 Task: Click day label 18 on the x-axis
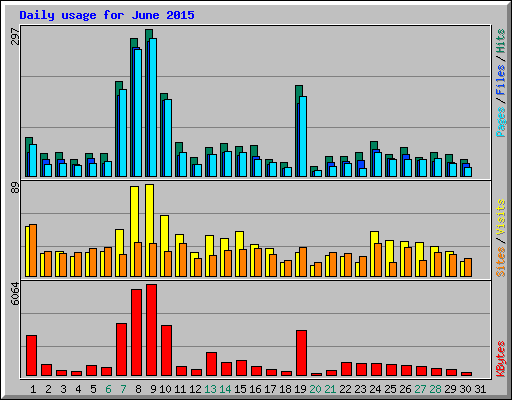tap(285, 389)
